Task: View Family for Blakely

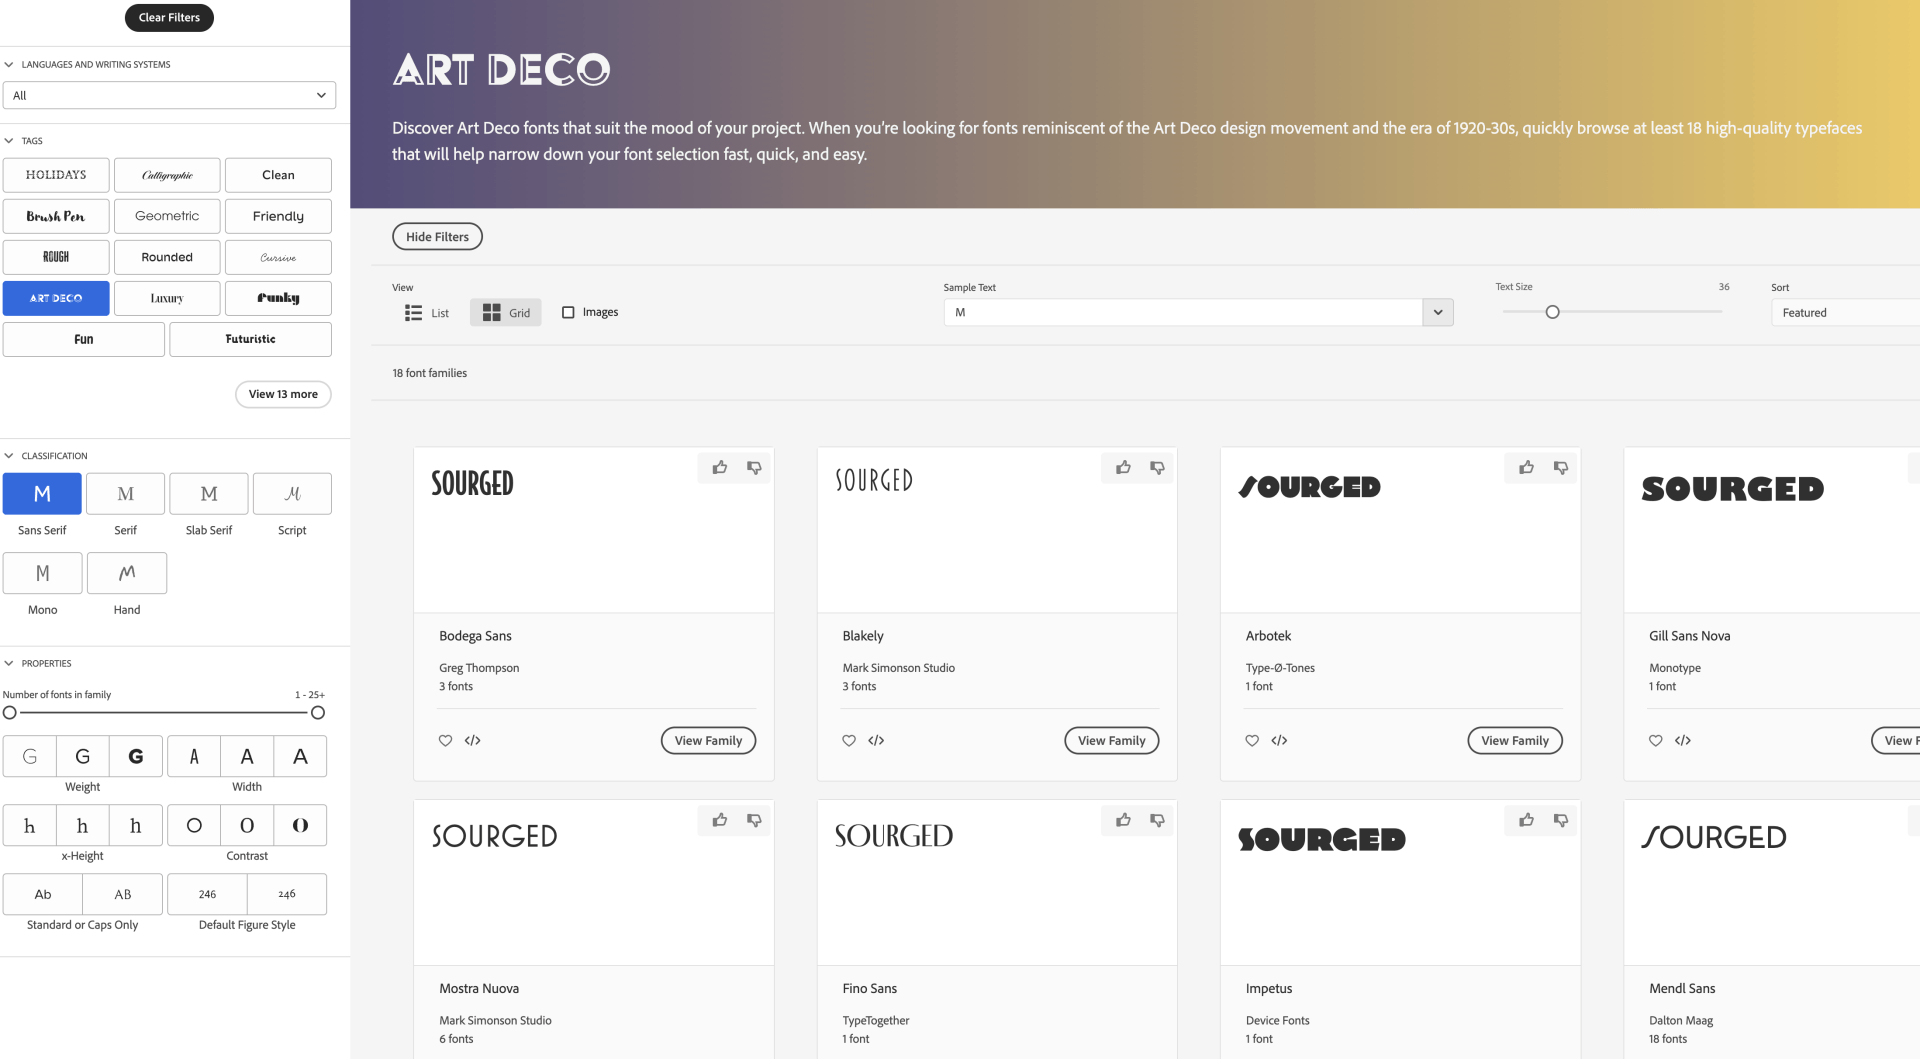Action: pos(1111,741)
